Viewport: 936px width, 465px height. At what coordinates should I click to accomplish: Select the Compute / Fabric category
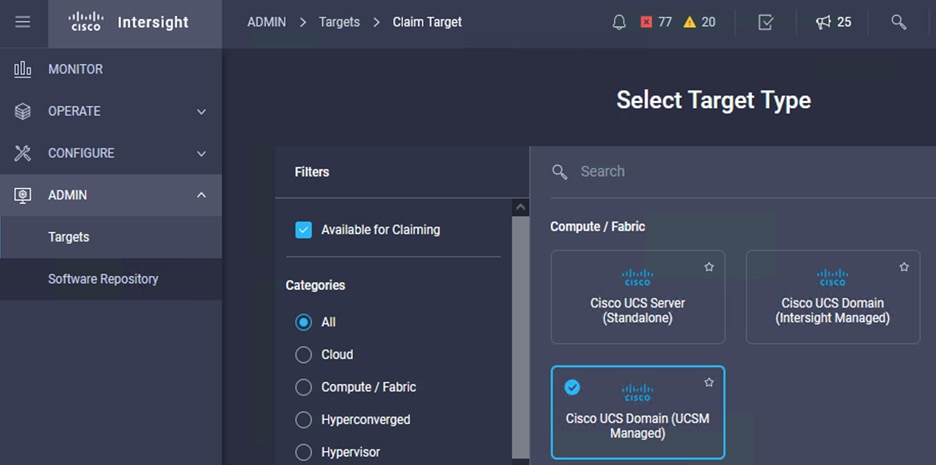click(304, 387)
